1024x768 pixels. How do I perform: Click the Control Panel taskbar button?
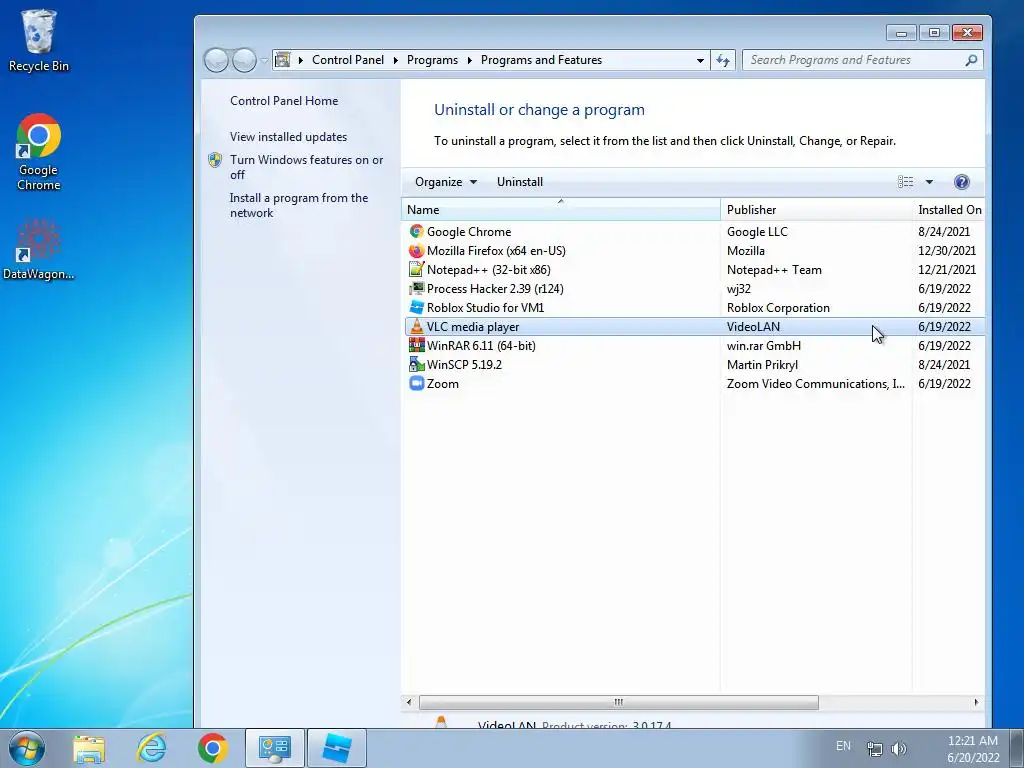[274, 748]
